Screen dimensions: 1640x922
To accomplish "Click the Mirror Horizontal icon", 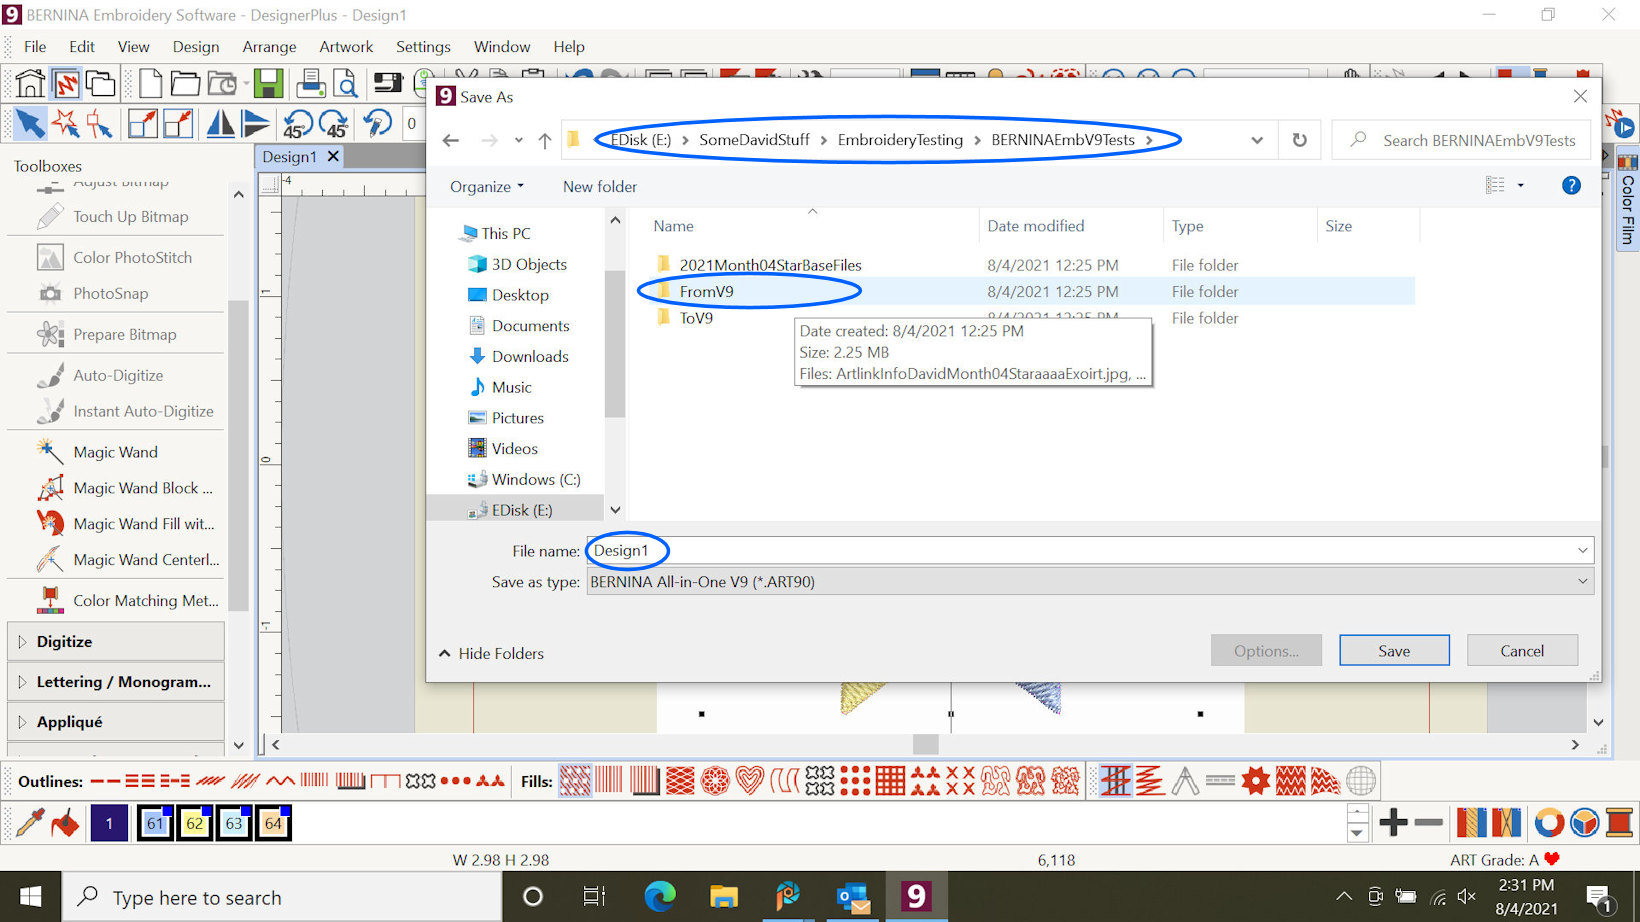I will click(x=220, y=124).
